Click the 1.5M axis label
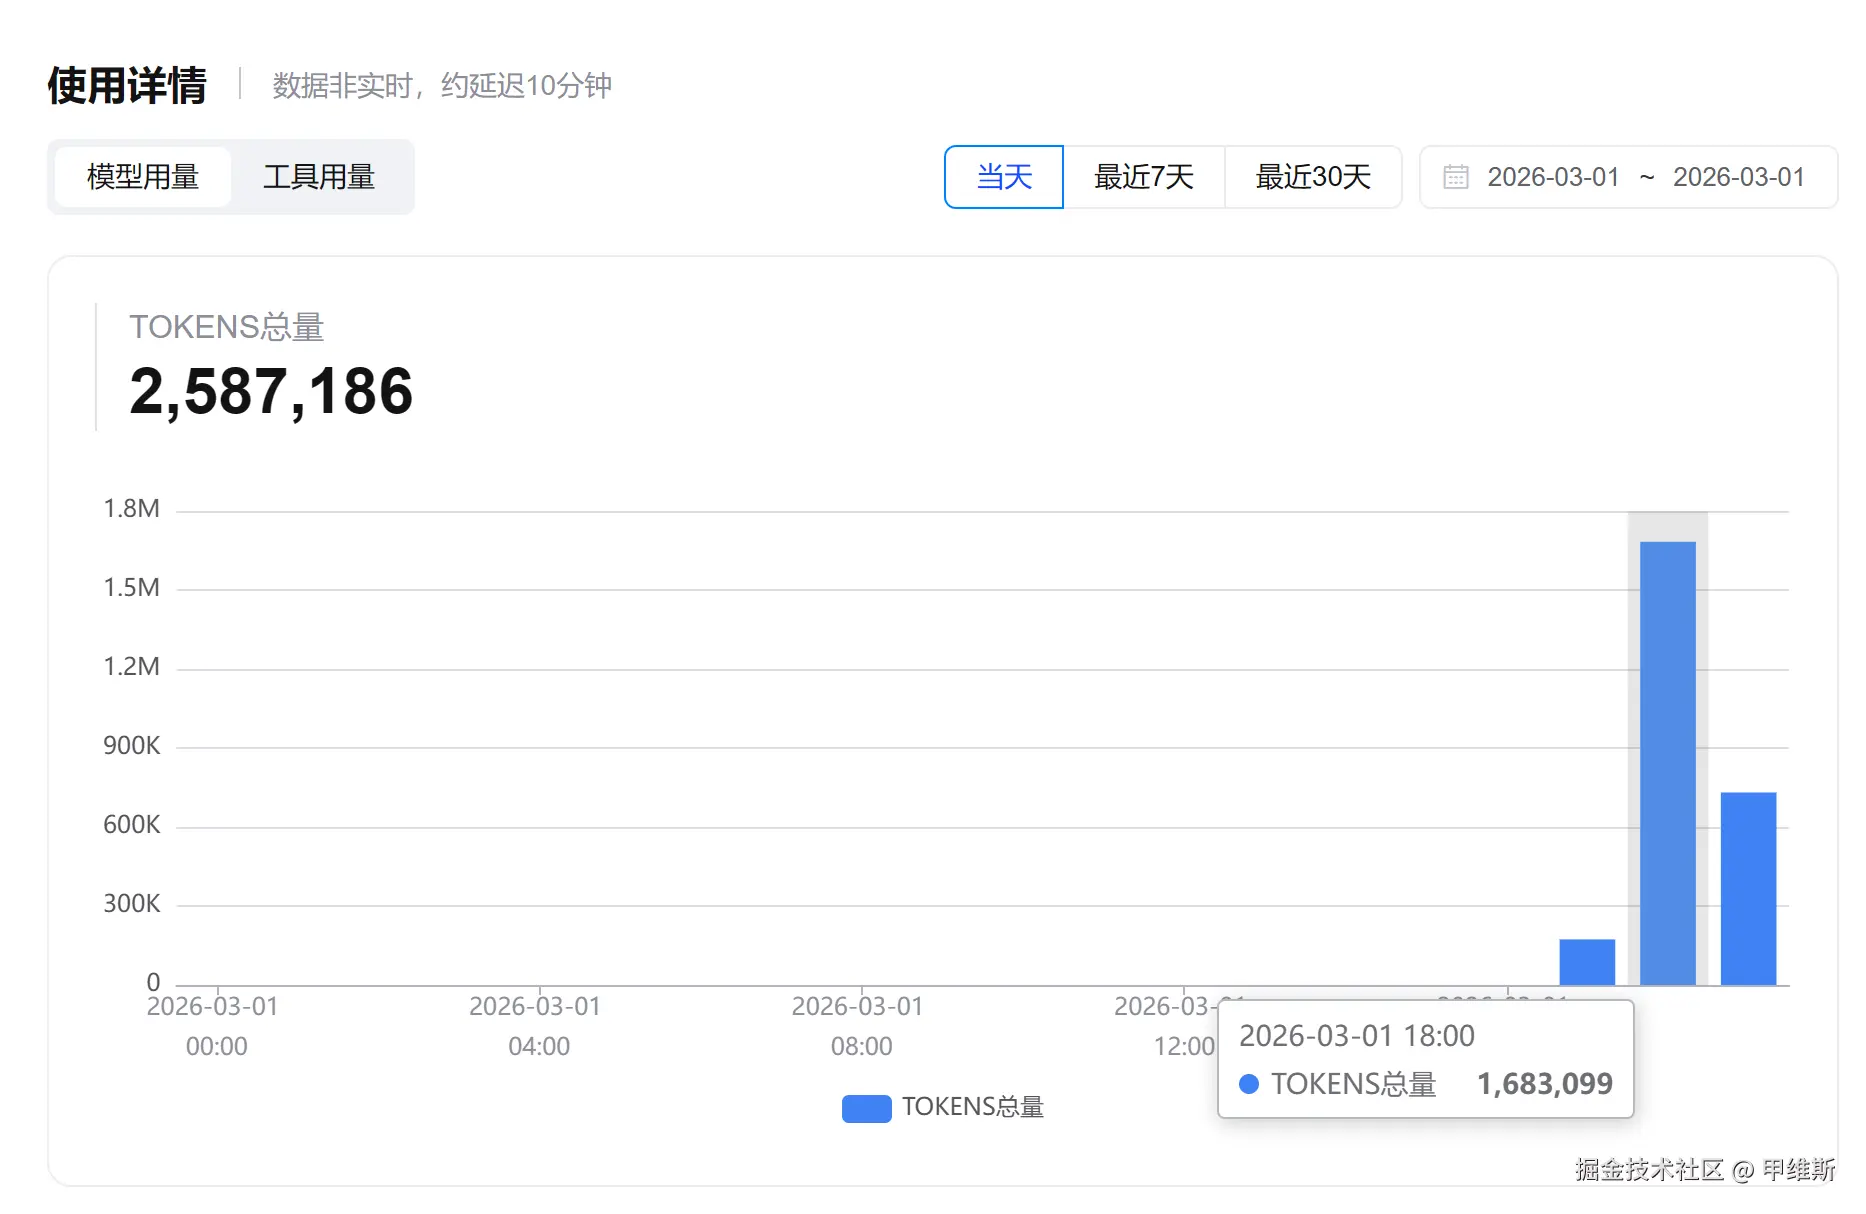 (132, 588)
